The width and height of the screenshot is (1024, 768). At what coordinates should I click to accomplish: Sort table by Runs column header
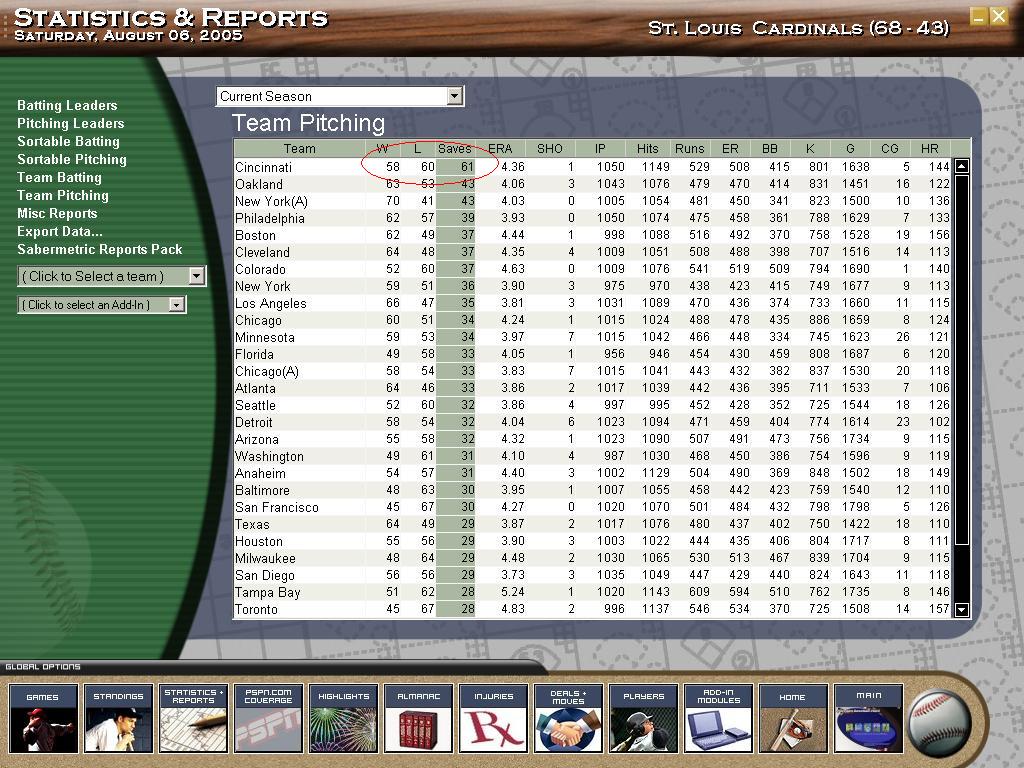690,148
